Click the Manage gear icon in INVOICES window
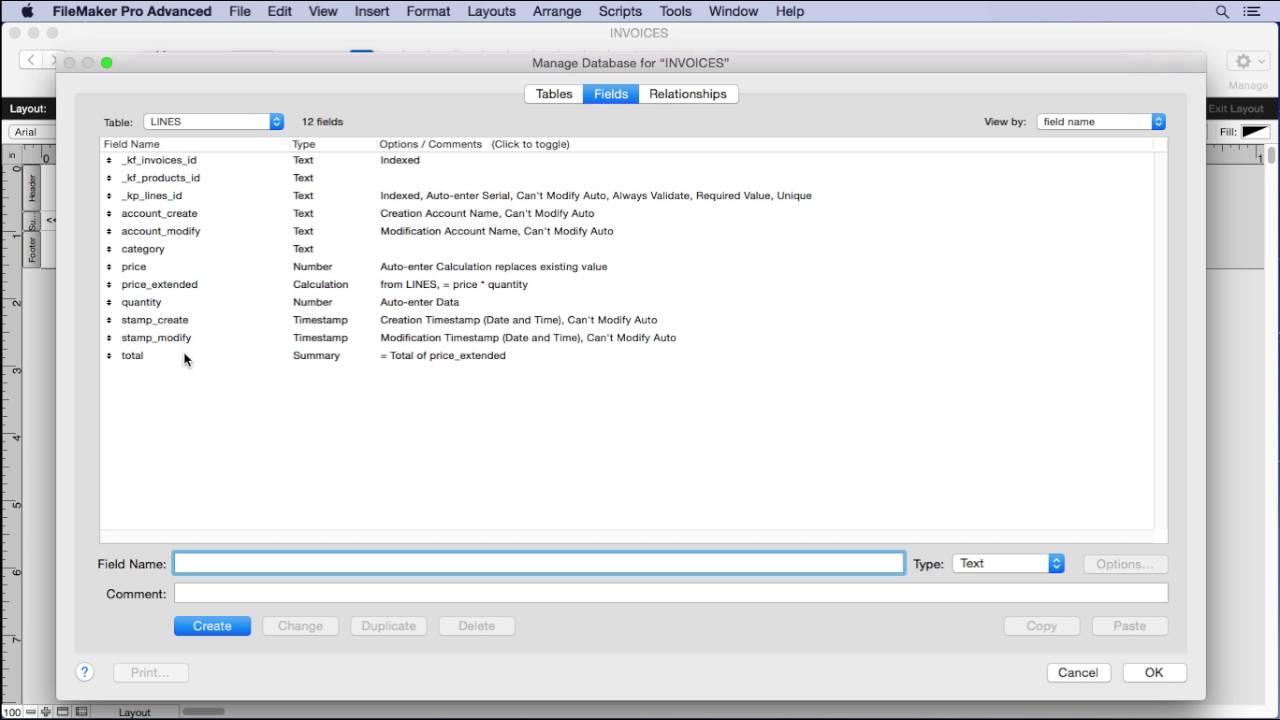The width and height of the screenshot is (1280, 720). coord(1248,61)
